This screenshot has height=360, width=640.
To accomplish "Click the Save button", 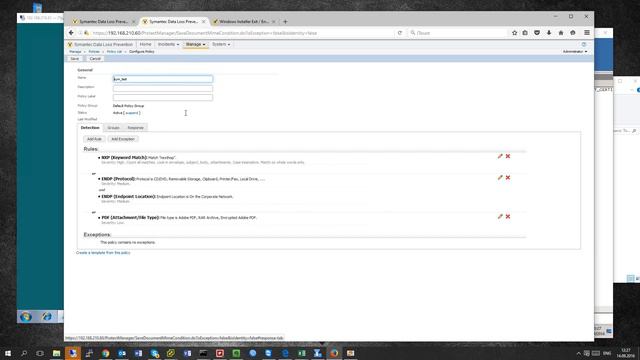I will [x=75, y=59].
